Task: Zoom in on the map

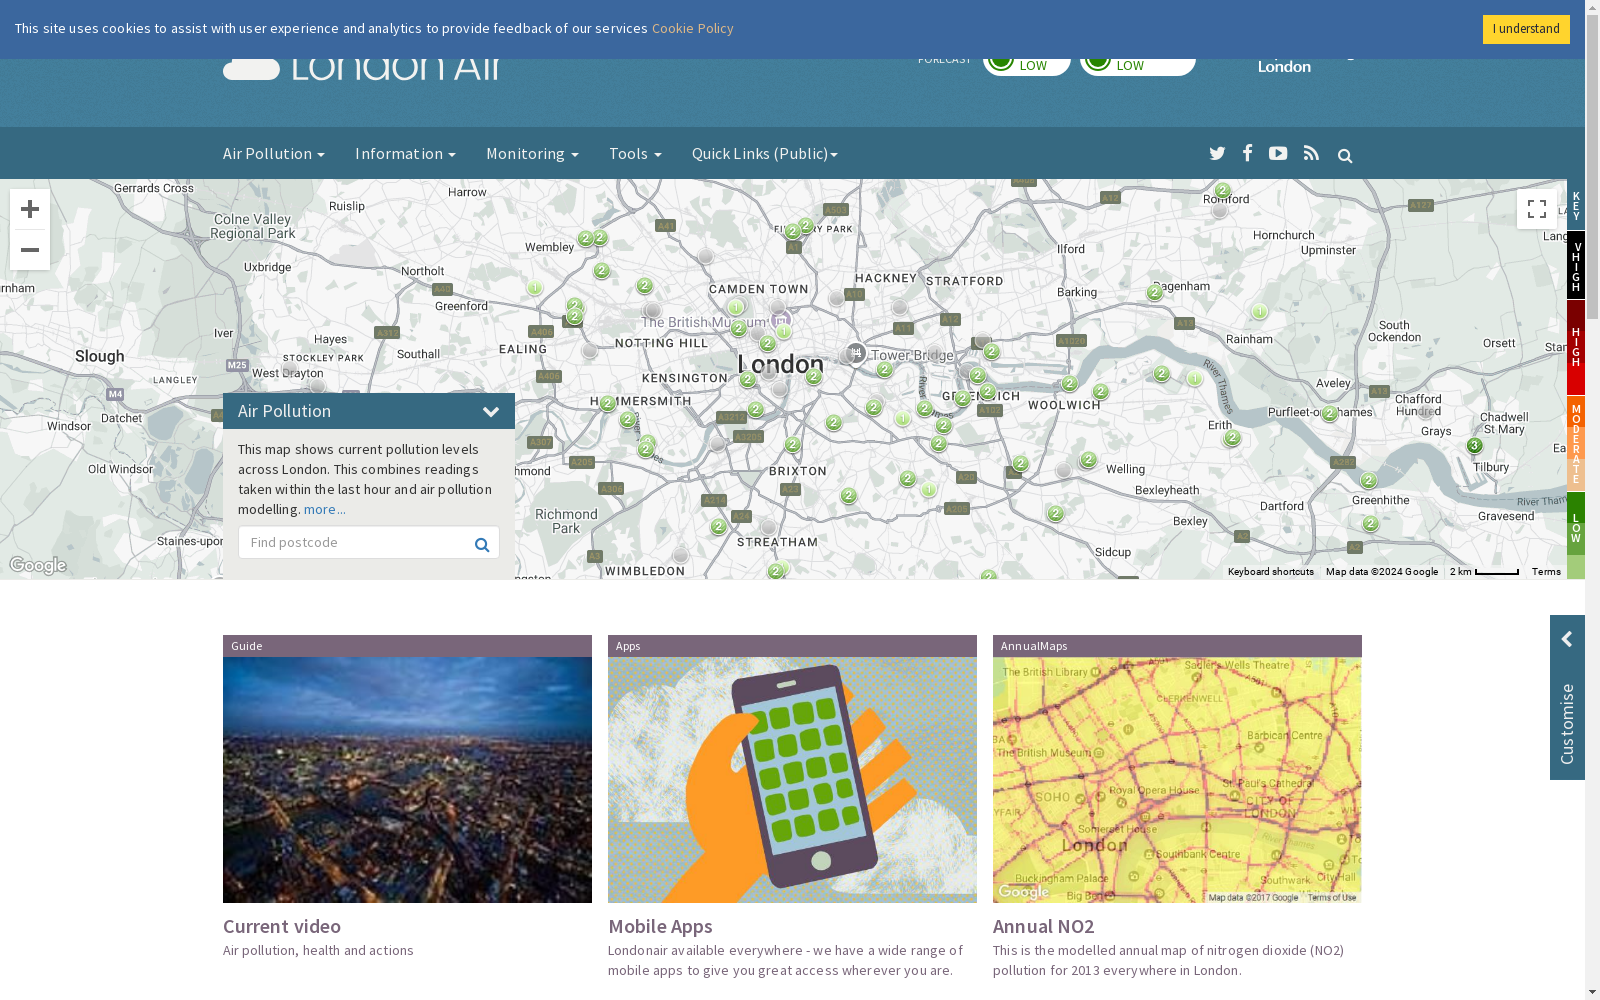Action: point(30,209)
